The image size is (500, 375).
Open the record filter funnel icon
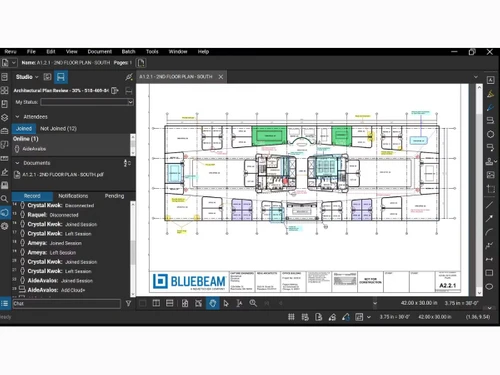click(128, 303)
